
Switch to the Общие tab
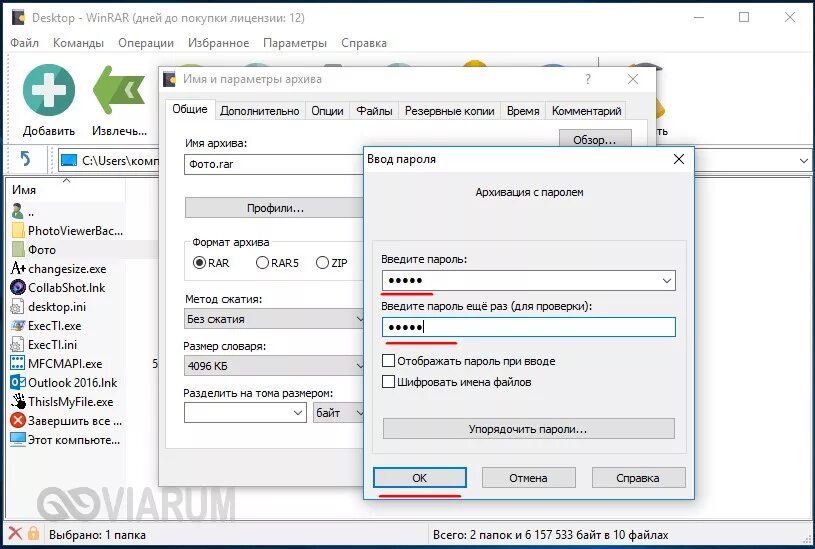190,109
